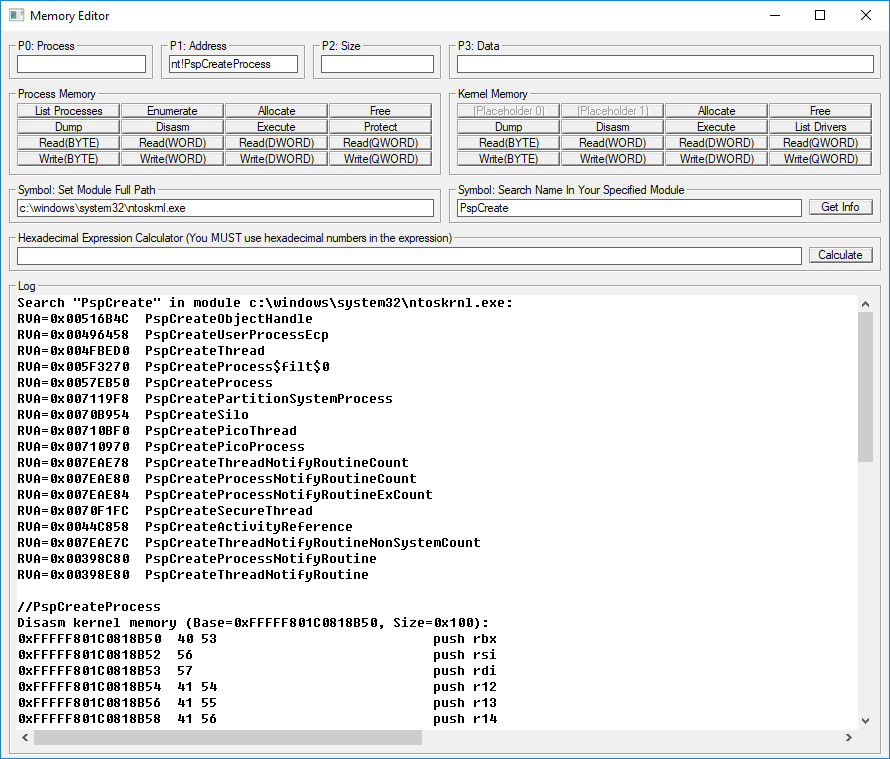
Task: Click Write(DWORD) in Kernel Memory
Action: pos(716,158)
